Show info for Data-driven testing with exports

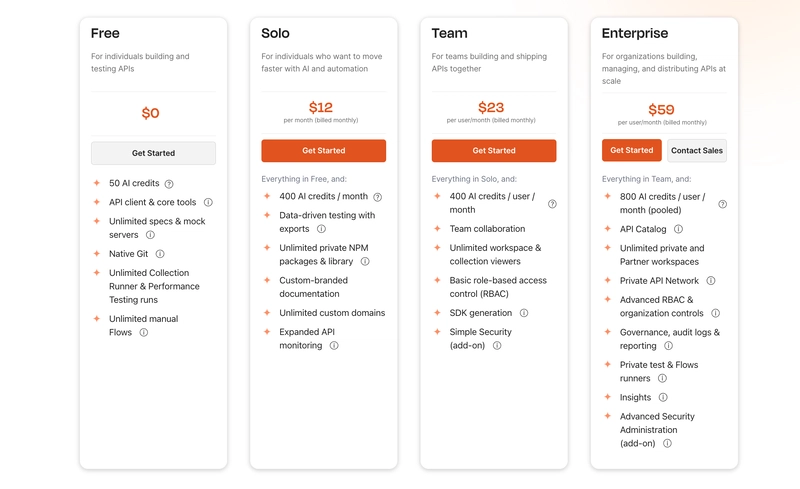(321, 229)
